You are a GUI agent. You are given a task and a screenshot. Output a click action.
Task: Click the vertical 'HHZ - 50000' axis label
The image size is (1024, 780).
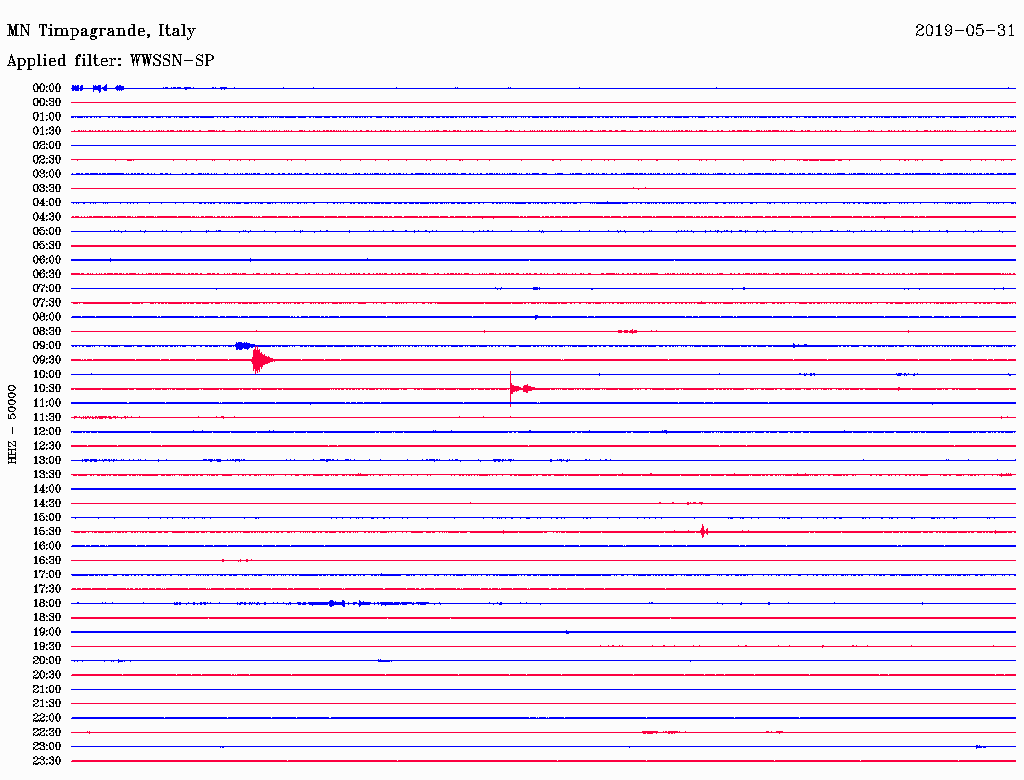point(12,424)
